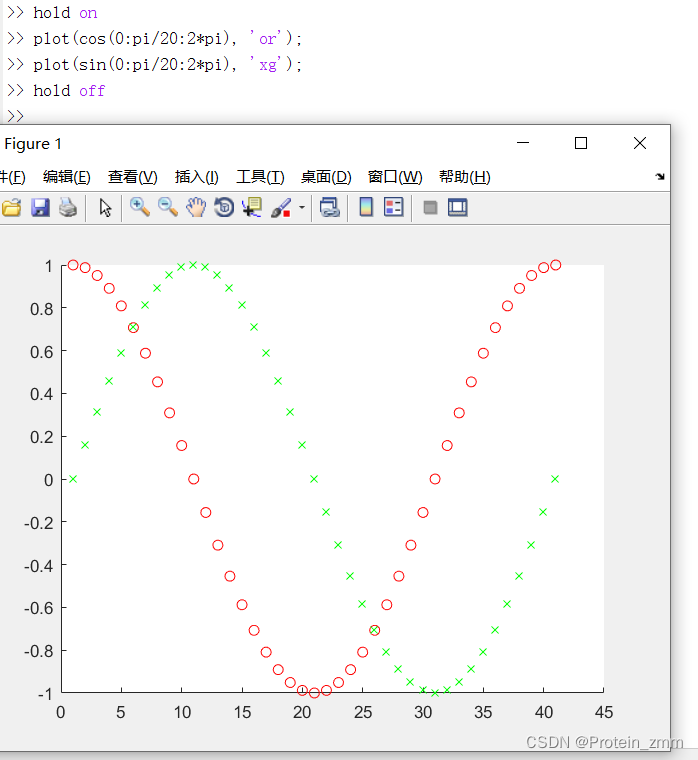Dock figure using menu bar arrow
Viewport: 698px width, 760px height.
tap(660, 176)
